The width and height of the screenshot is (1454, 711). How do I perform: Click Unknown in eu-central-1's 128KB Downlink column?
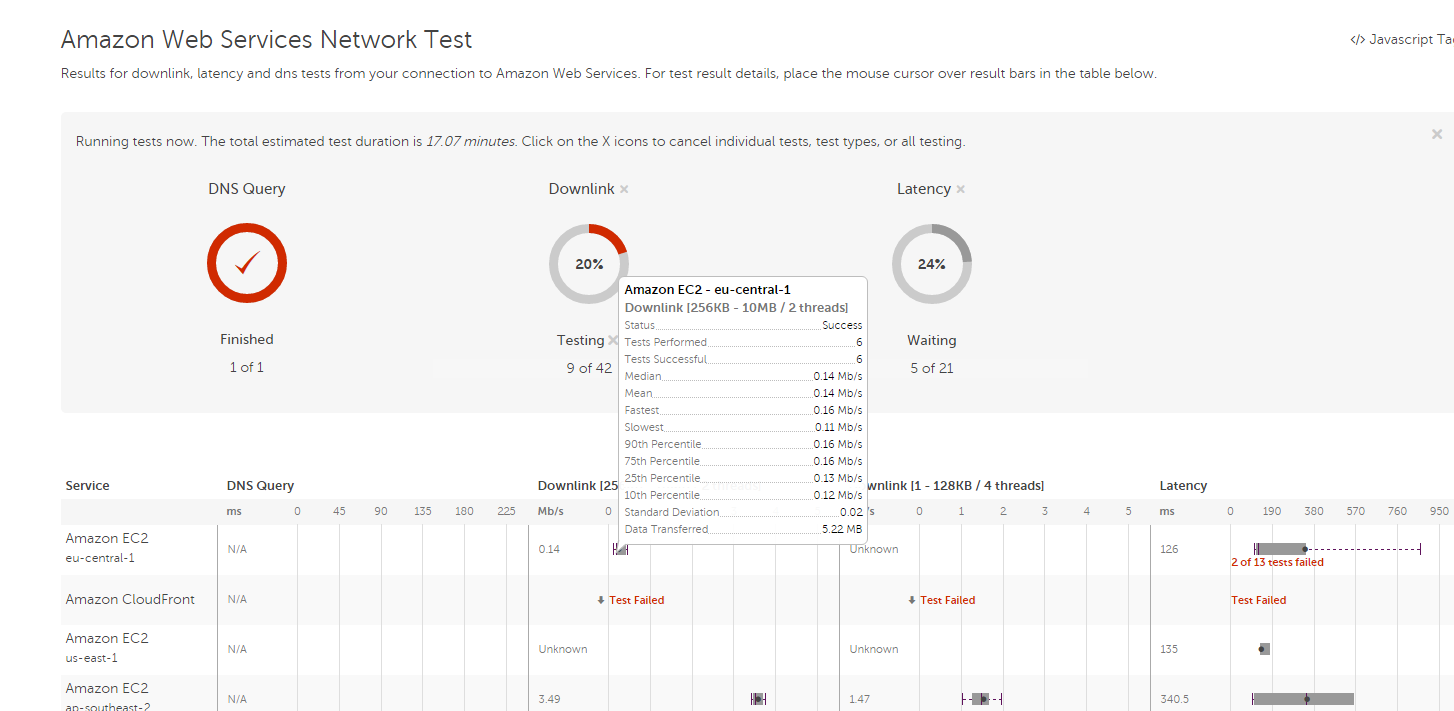point(874,549)
